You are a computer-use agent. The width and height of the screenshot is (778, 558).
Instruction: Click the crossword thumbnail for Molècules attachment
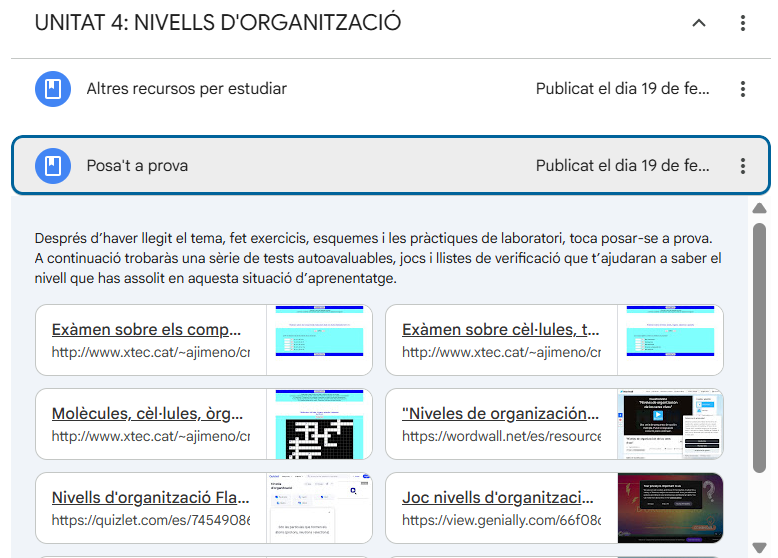click(321, 424)
